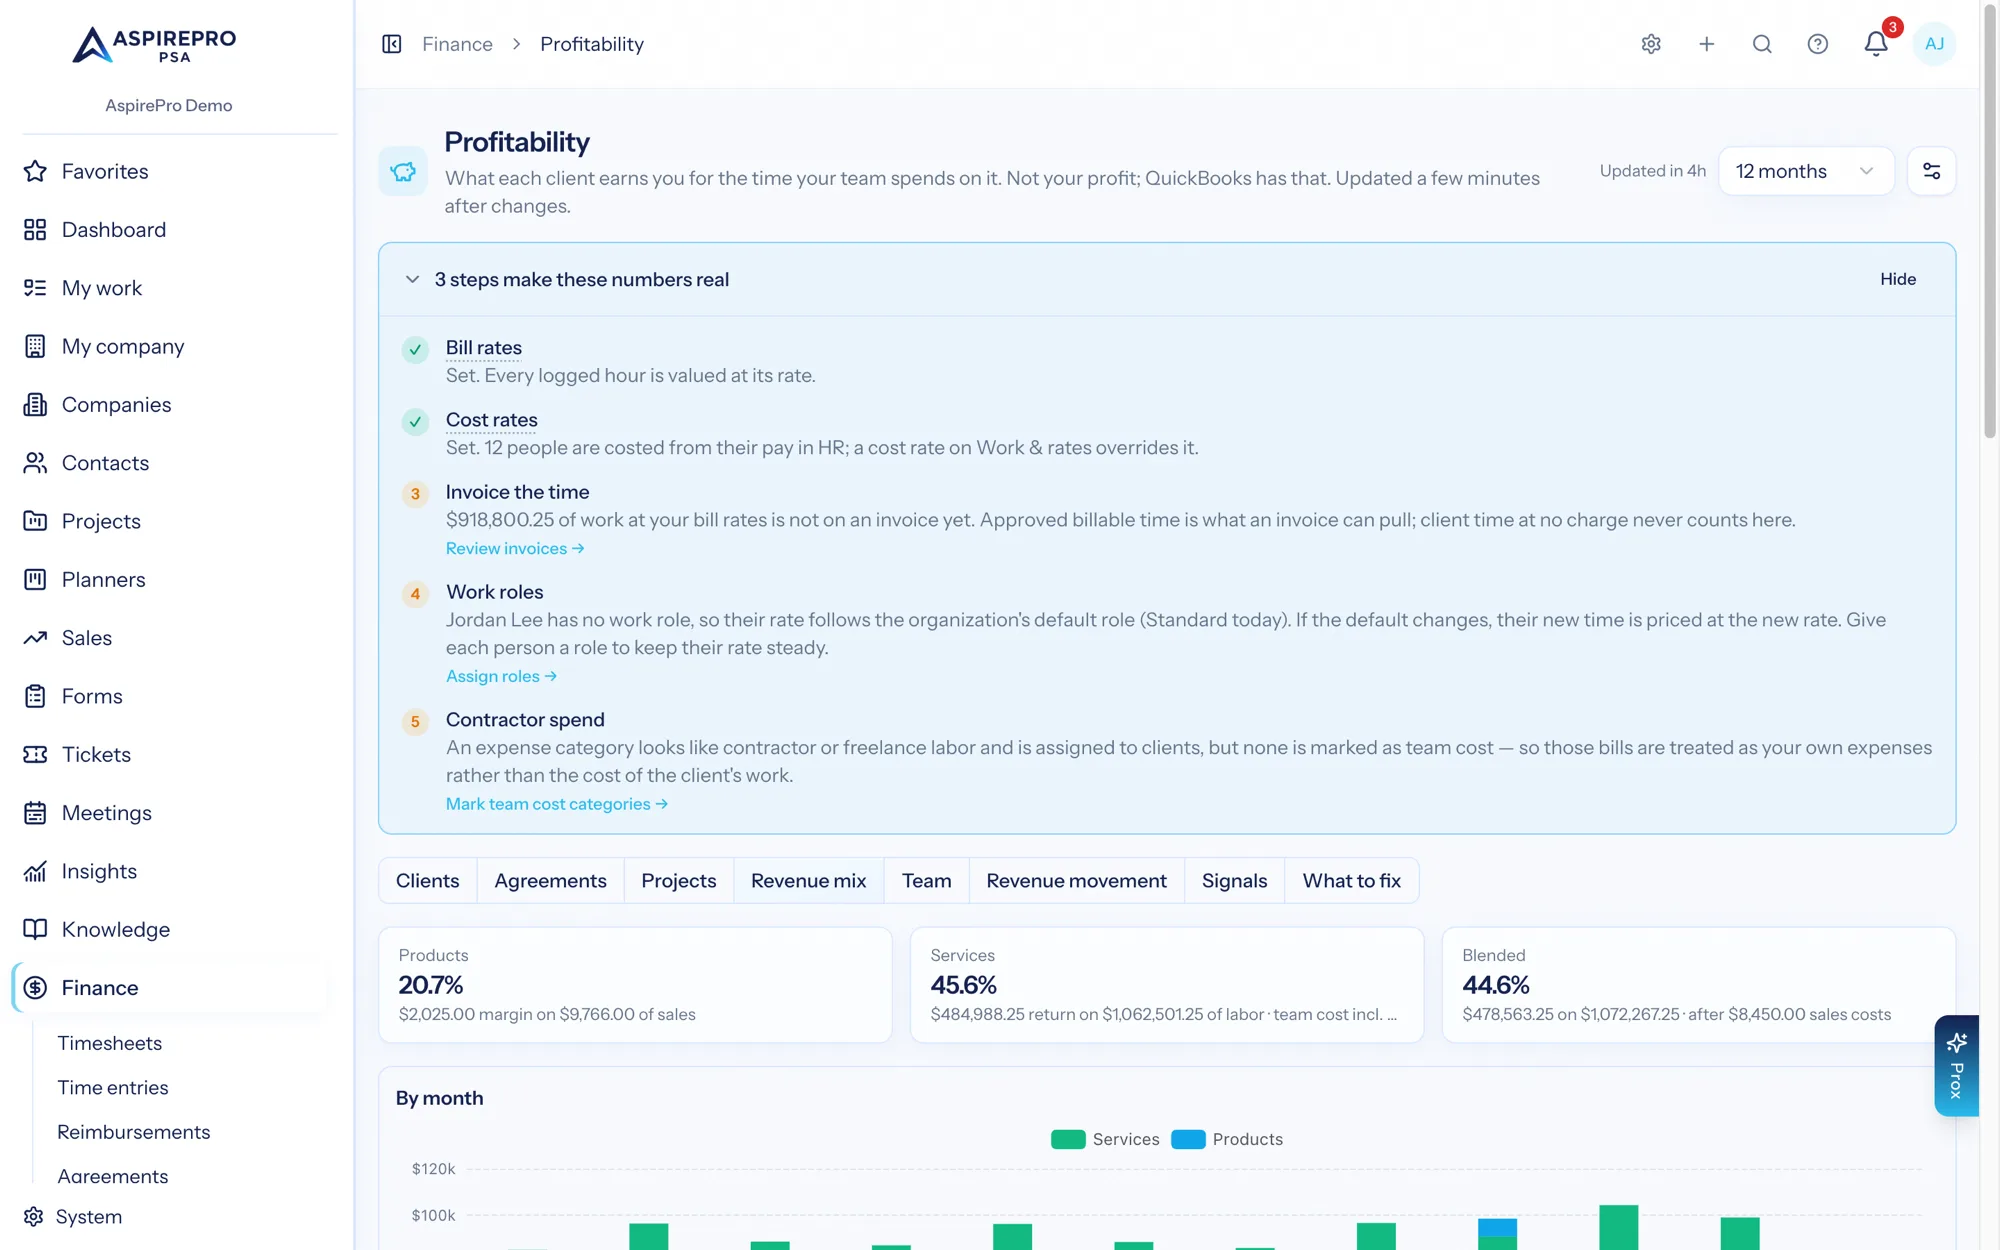Click the Bill rates step link
Viewport: 2000px width, 1250px height.
click(484, 348)
